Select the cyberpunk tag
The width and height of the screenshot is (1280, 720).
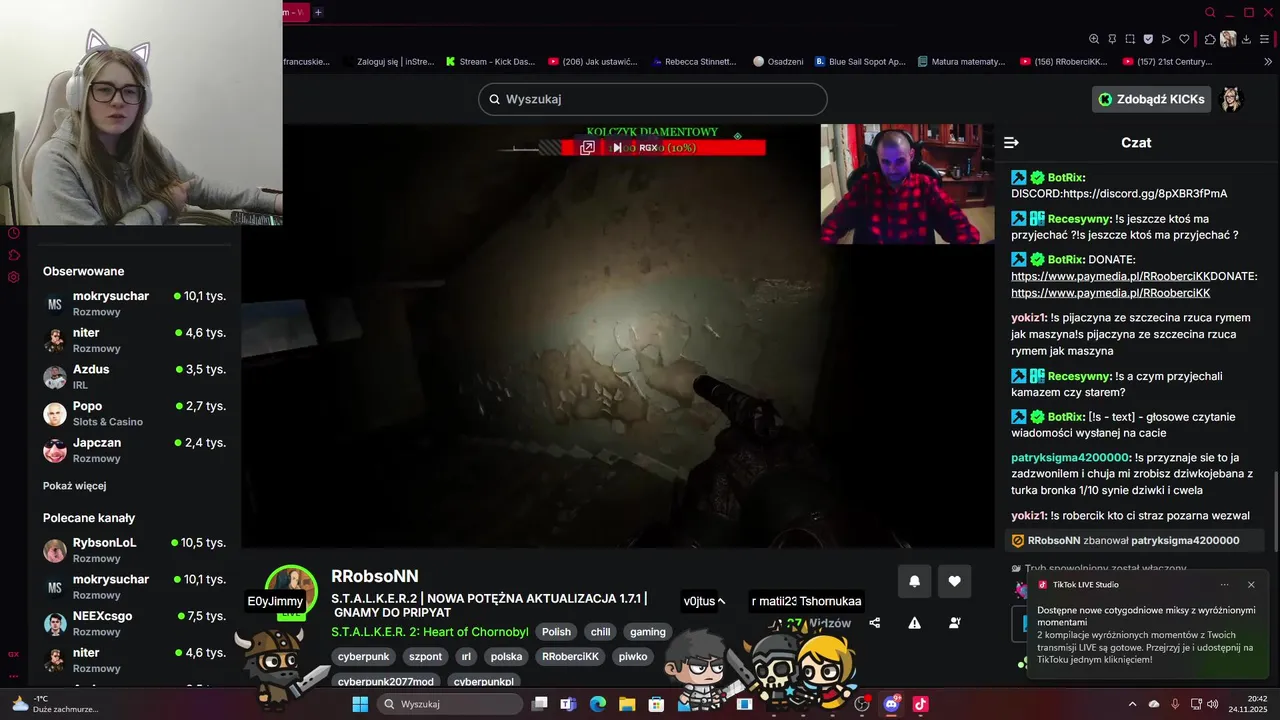point(363,657)
